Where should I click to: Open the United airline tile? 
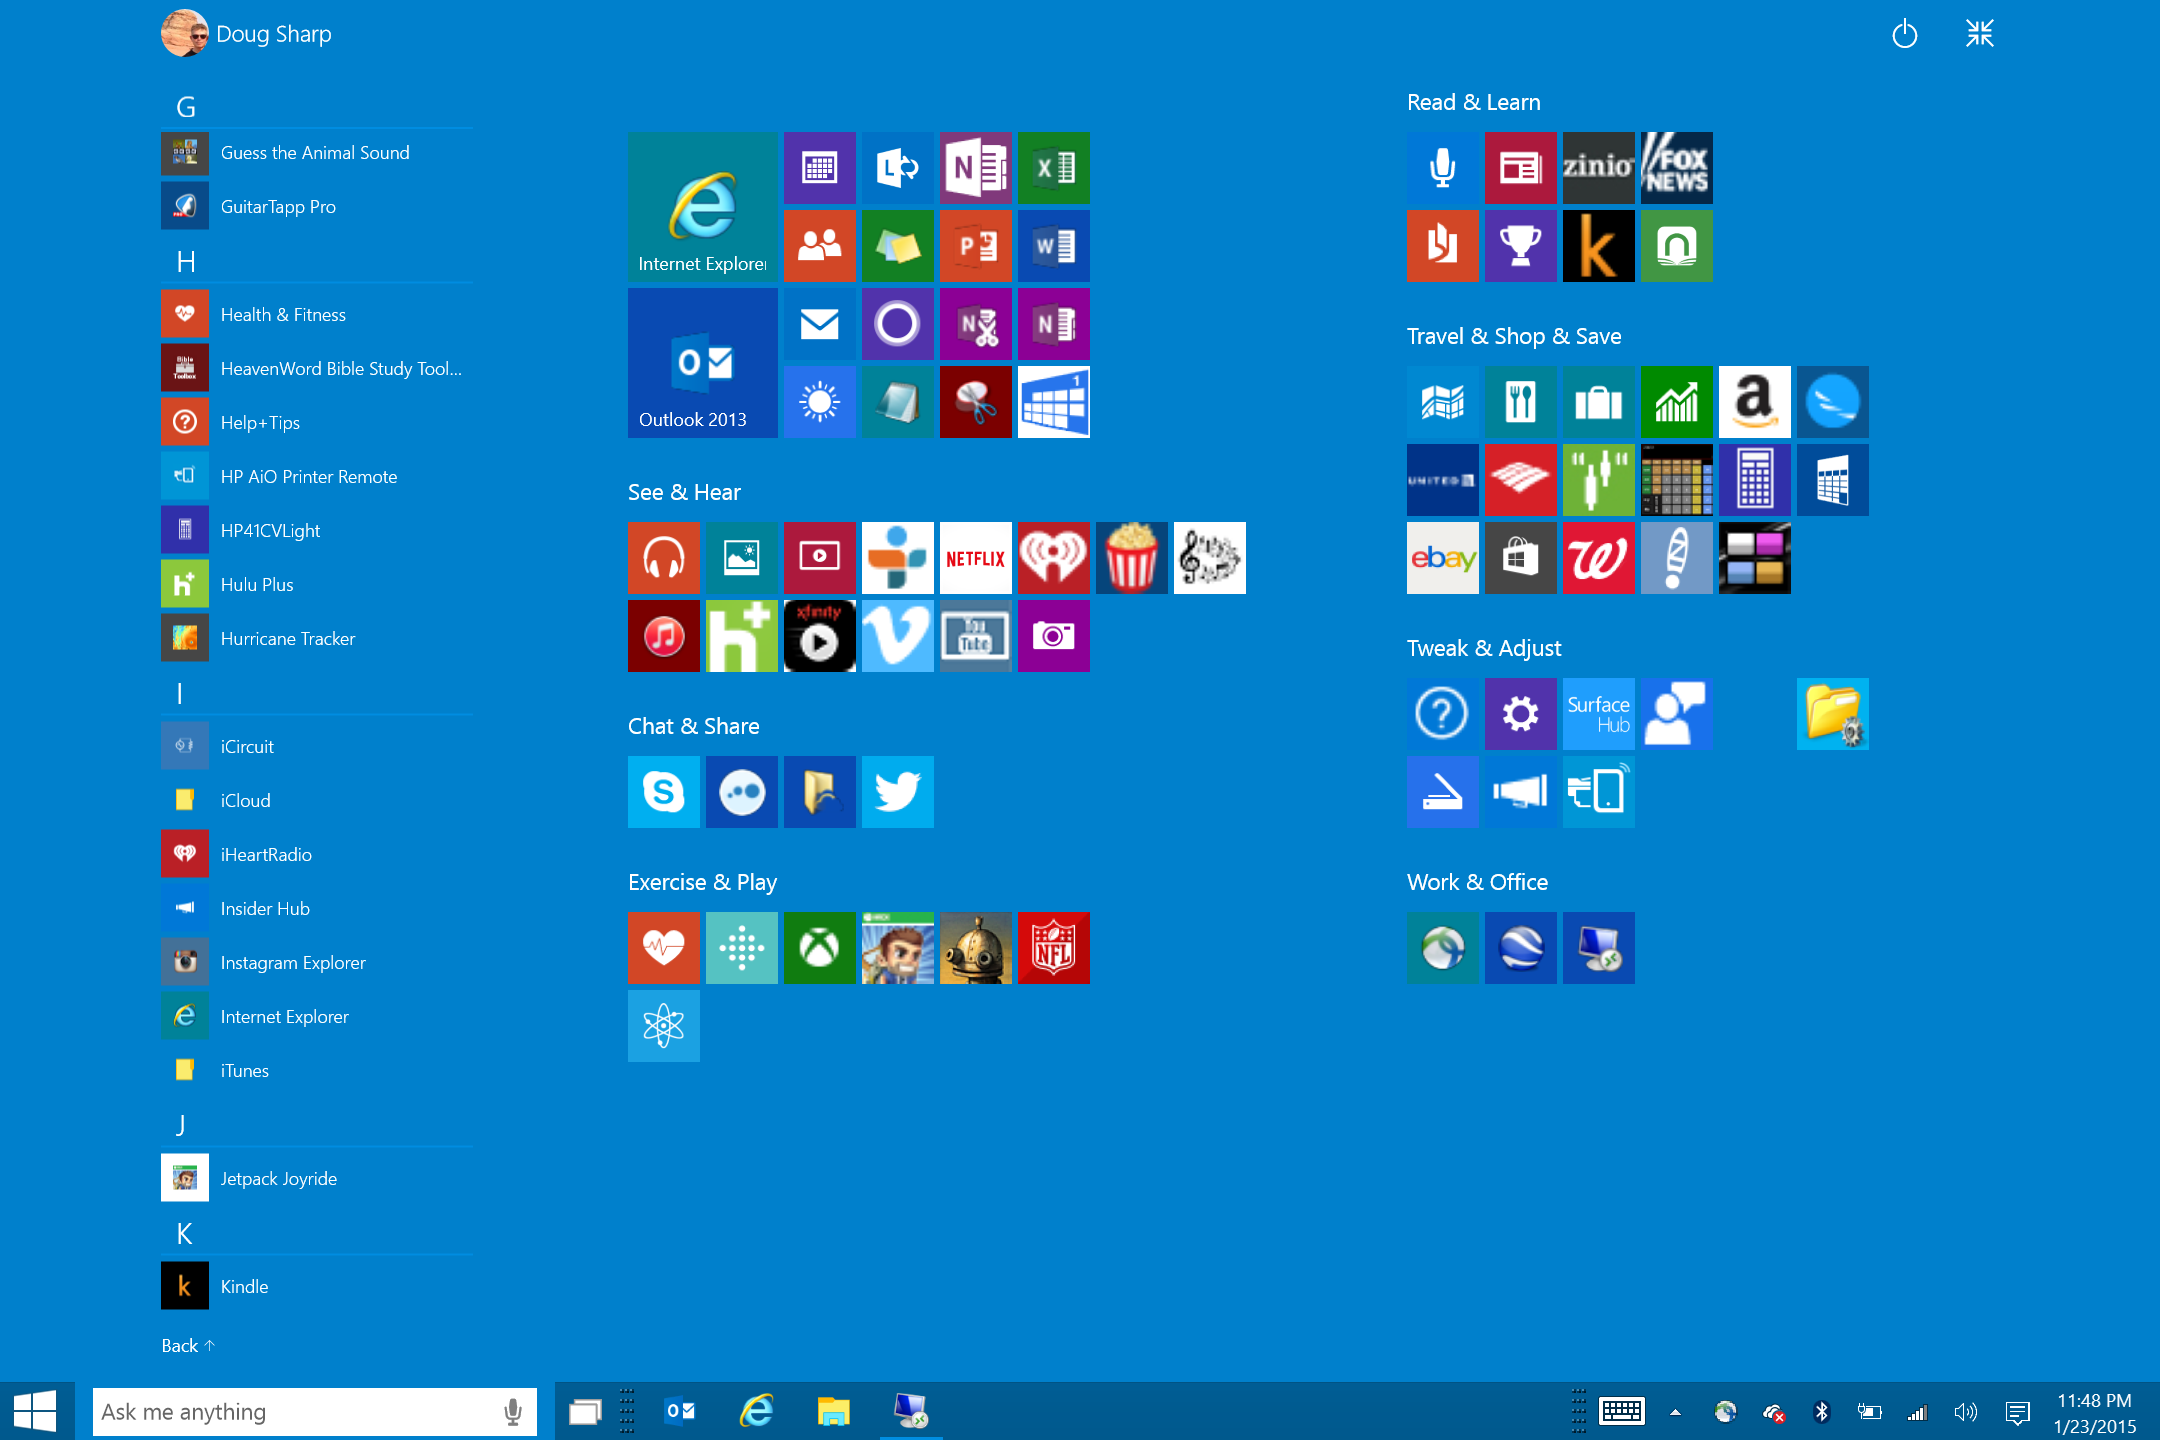(x=1443, y=480)
